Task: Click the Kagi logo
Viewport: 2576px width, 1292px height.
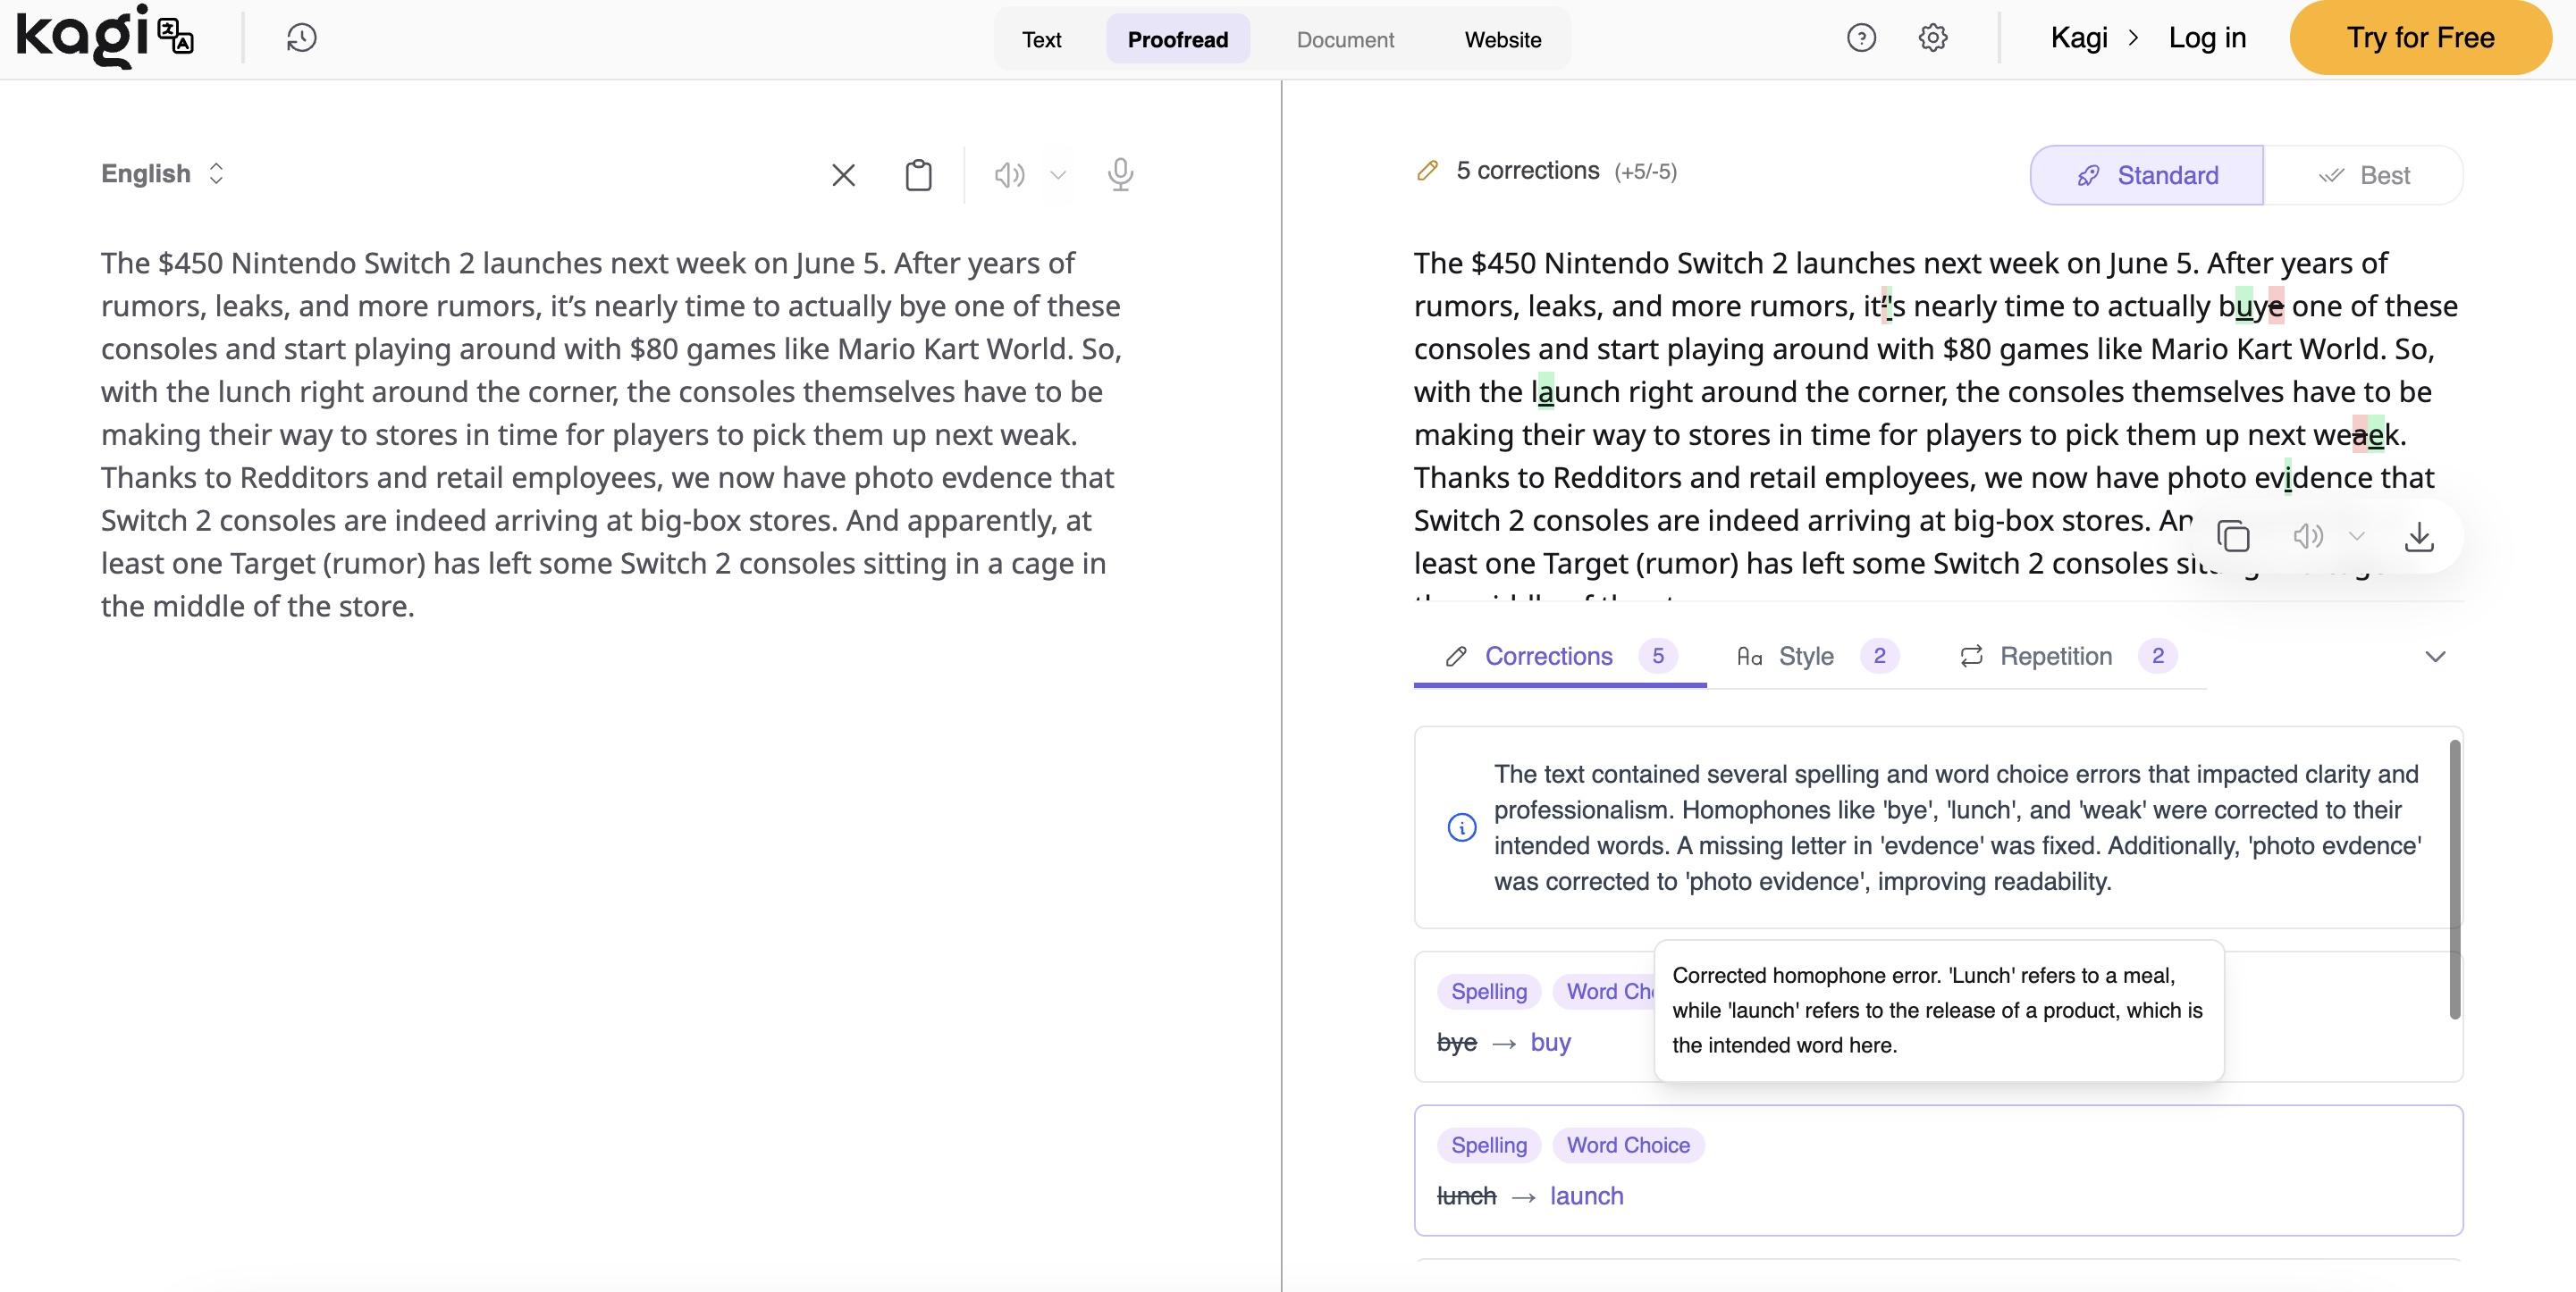Action: pyautogui.click(x=82, y=37)
